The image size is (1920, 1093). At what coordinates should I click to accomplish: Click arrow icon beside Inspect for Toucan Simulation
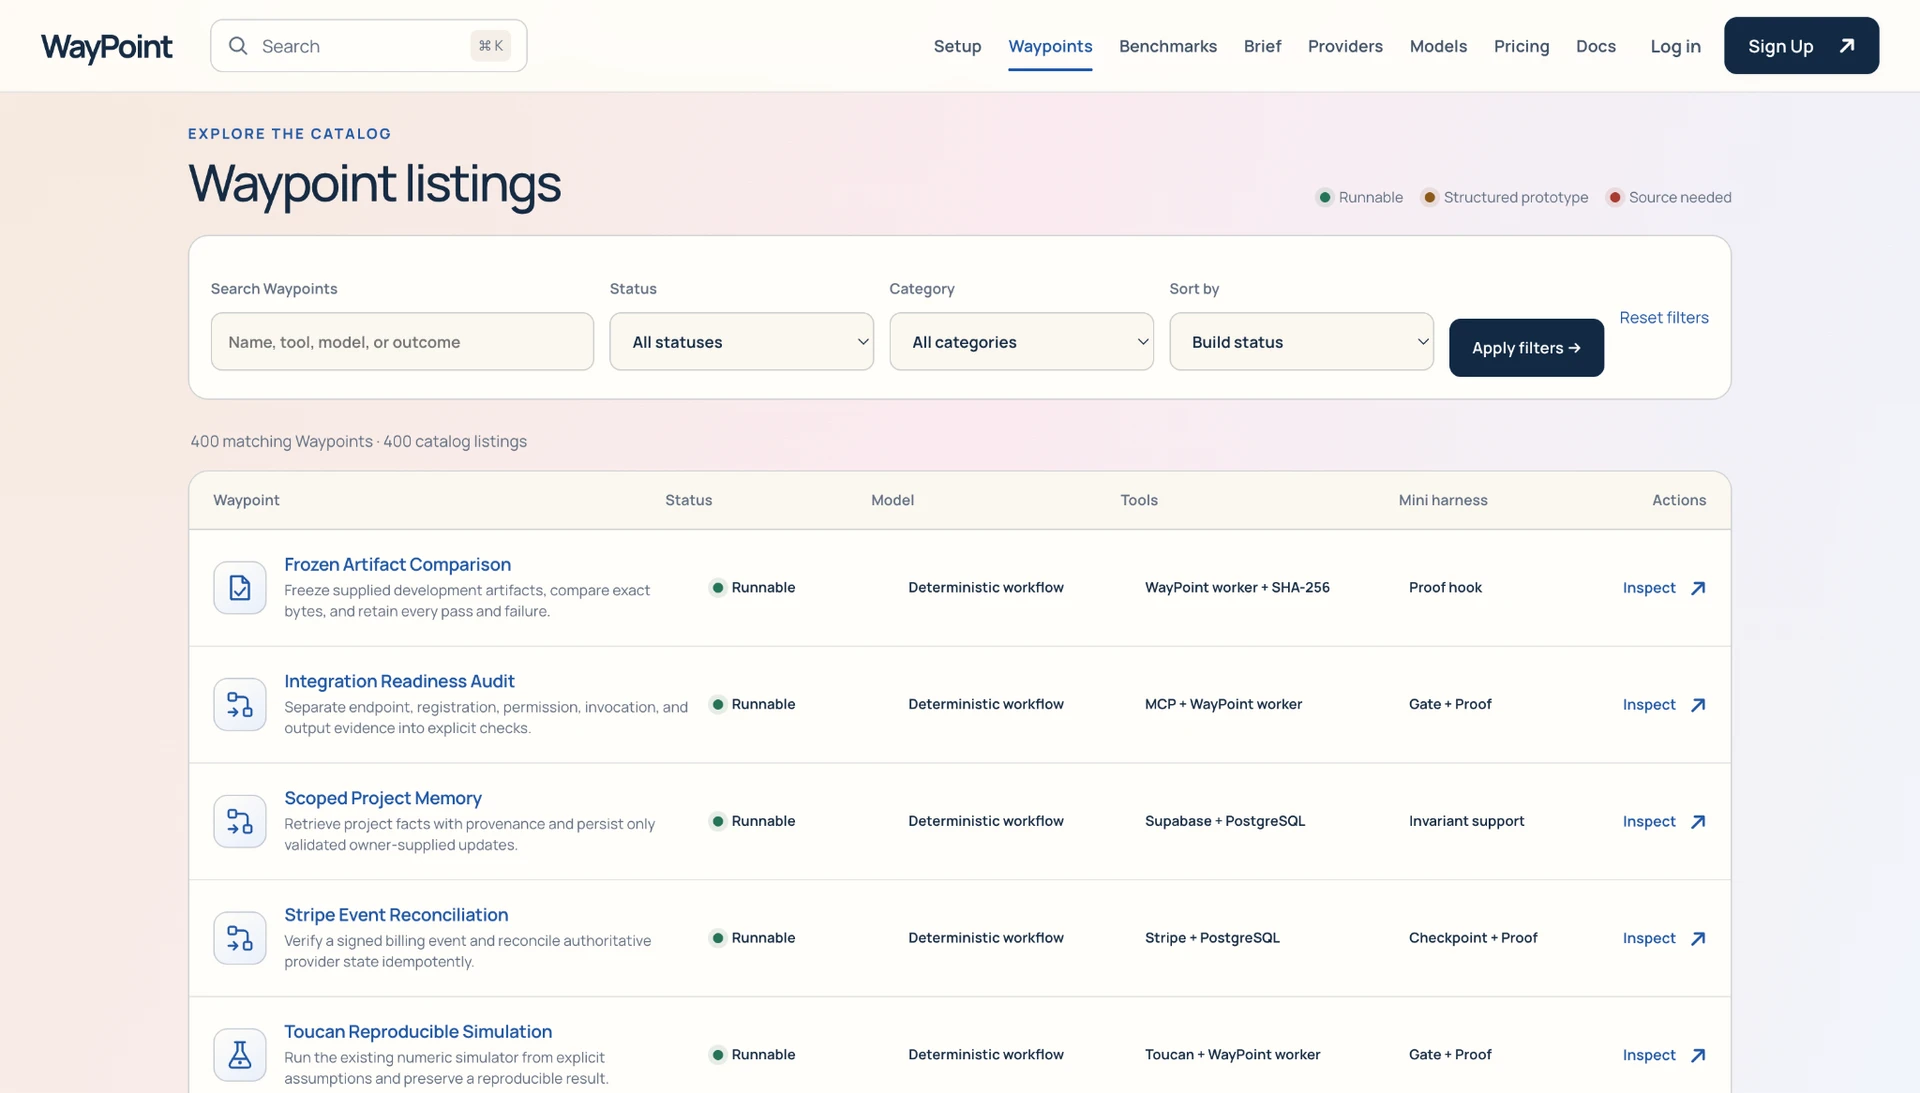1698,1055
